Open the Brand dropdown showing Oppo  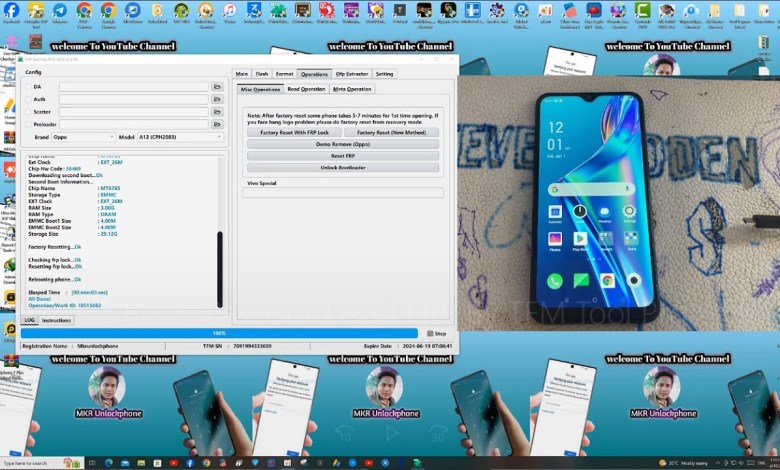[x=83, y=137]
